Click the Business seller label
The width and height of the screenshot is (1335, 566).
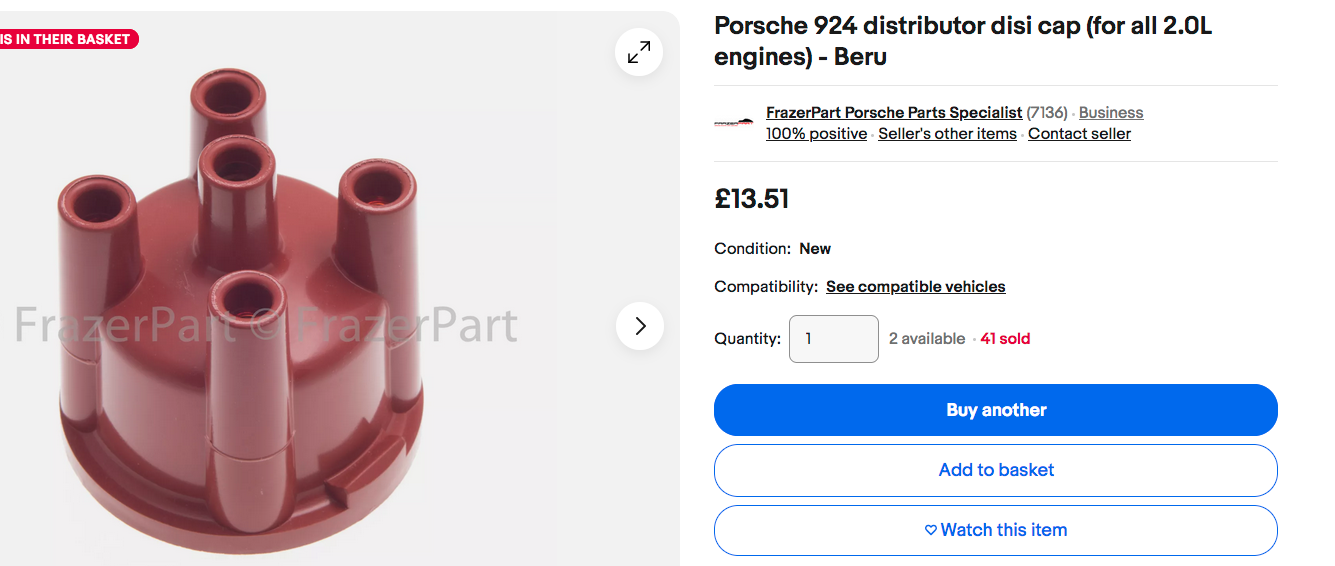pos(1111,113)
